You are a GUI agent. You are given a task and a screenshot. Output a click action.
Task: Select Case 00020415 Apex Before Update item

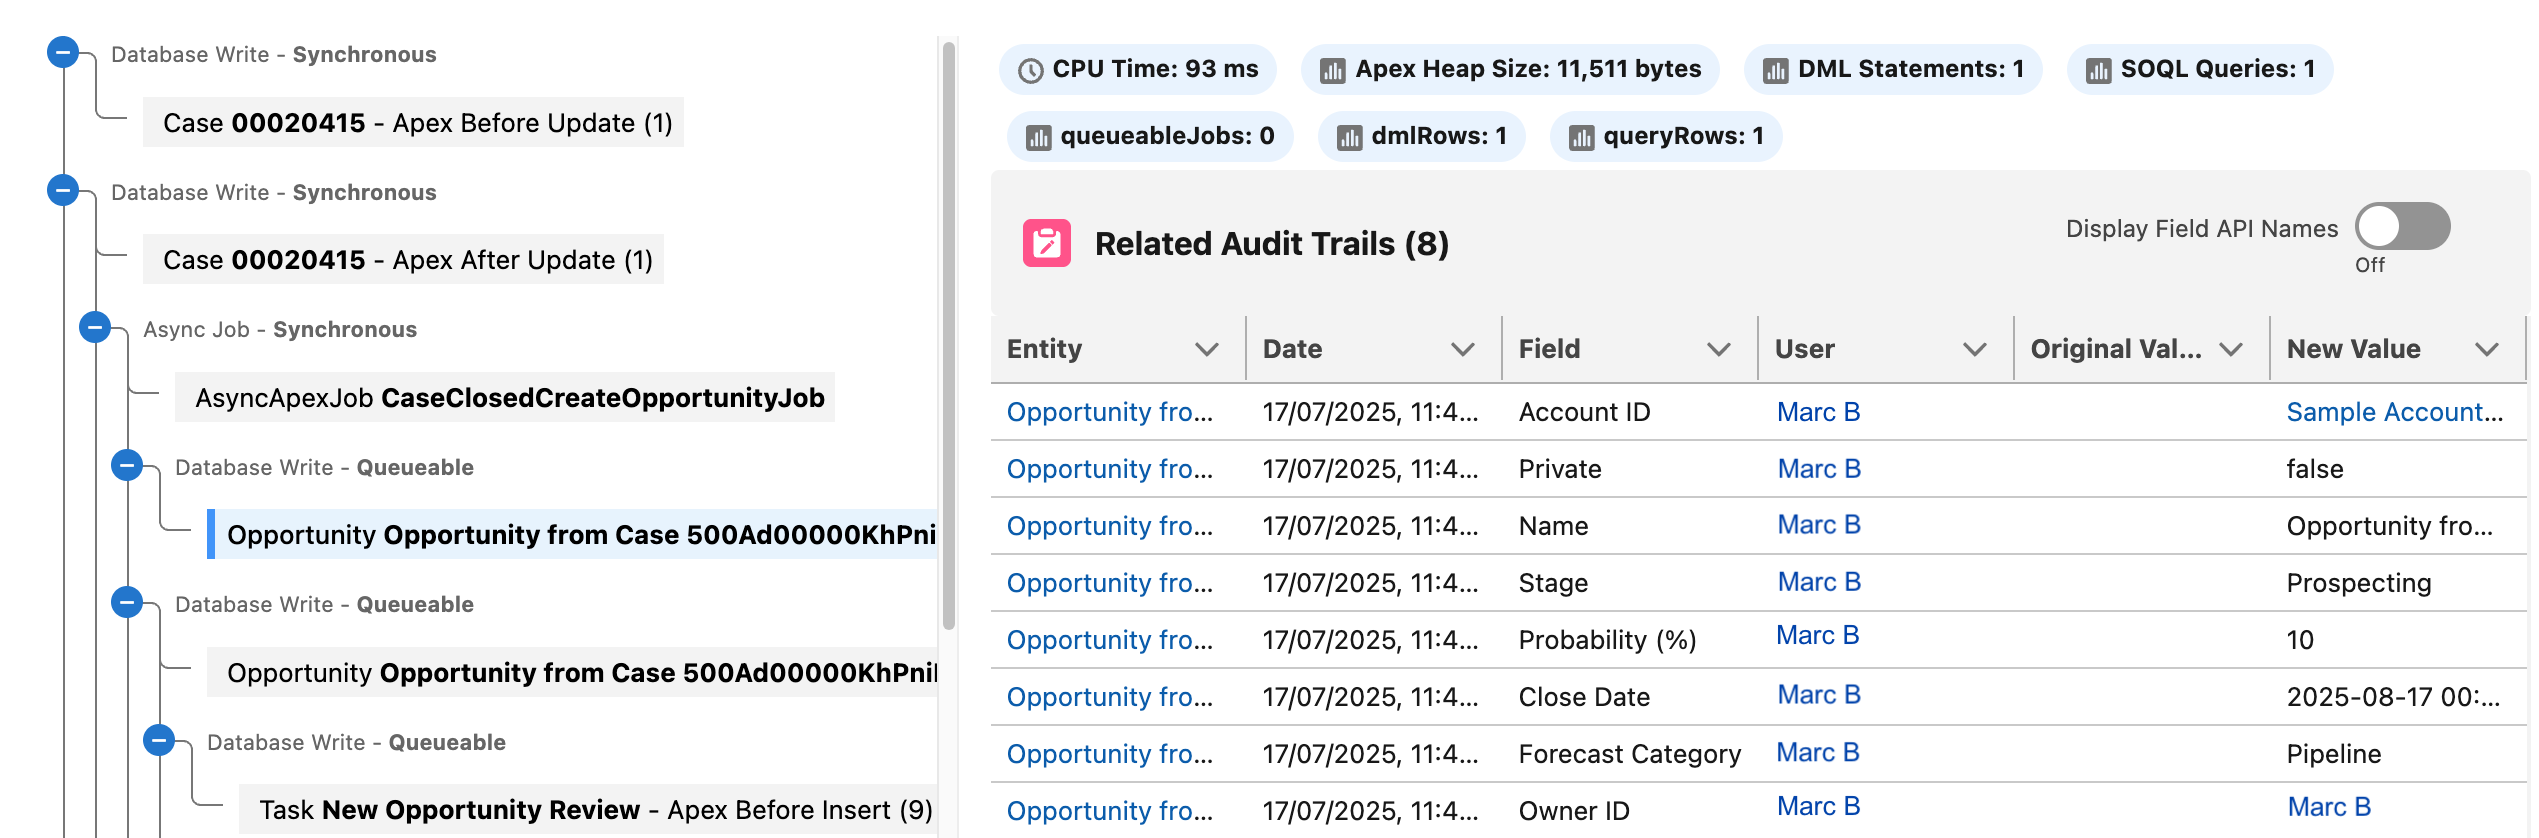click(x=416, y=123)
